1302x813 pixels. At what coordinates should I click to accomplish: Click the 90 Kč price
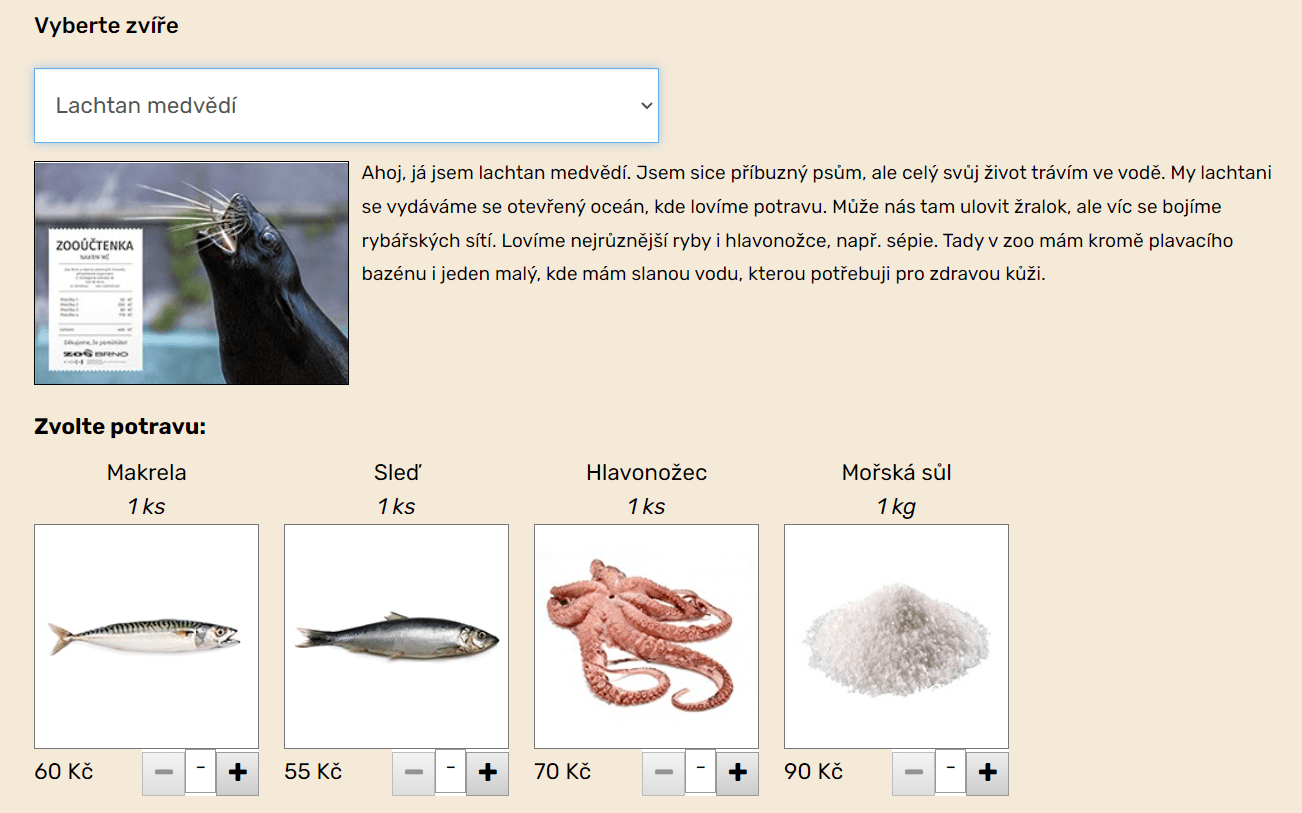(814, 772)
